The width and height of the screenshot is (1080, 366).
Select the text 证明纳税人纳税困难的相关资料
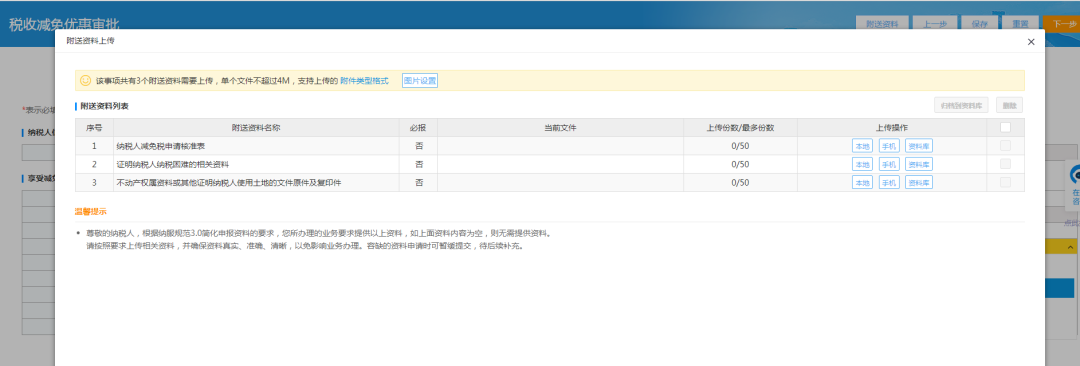[x=172, y=164]
